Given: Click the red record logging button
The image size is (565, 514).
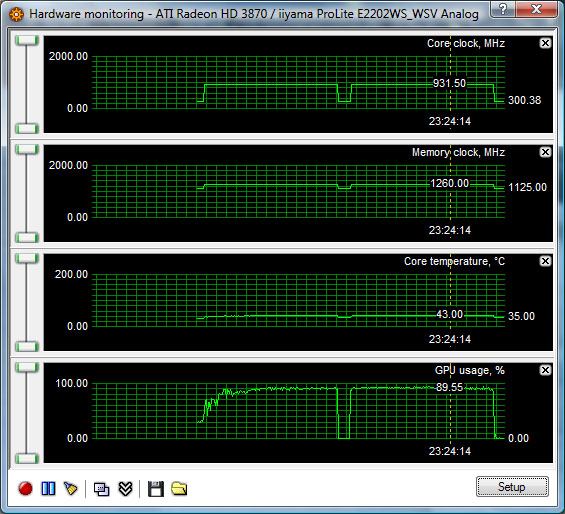Looking at the screenshot, I should [26, 488].
